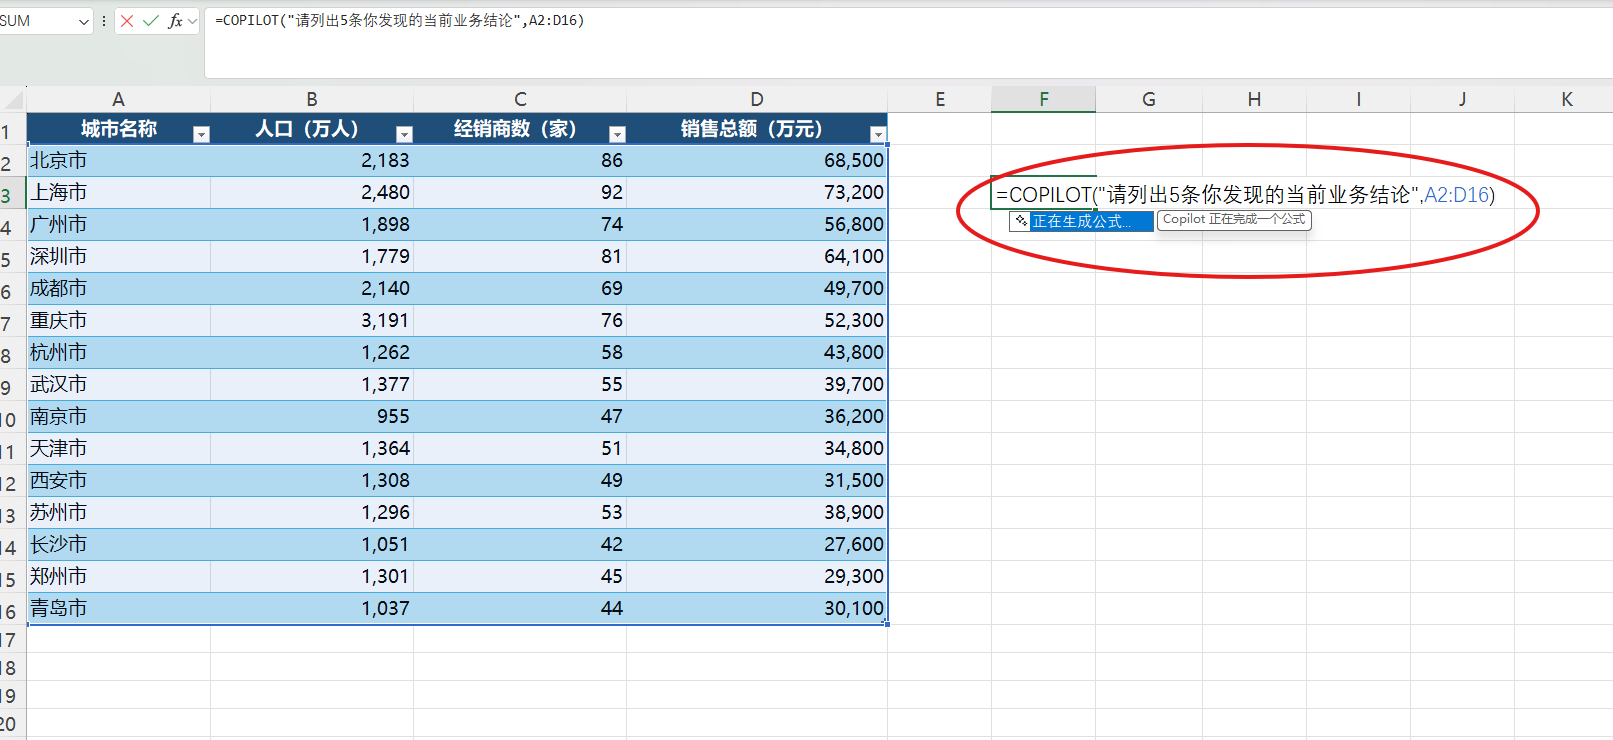The height and width of the screenshot is (740, 1613).
Task: Click the COPILOT formula in cell F3
Action: pos(1245,194)
